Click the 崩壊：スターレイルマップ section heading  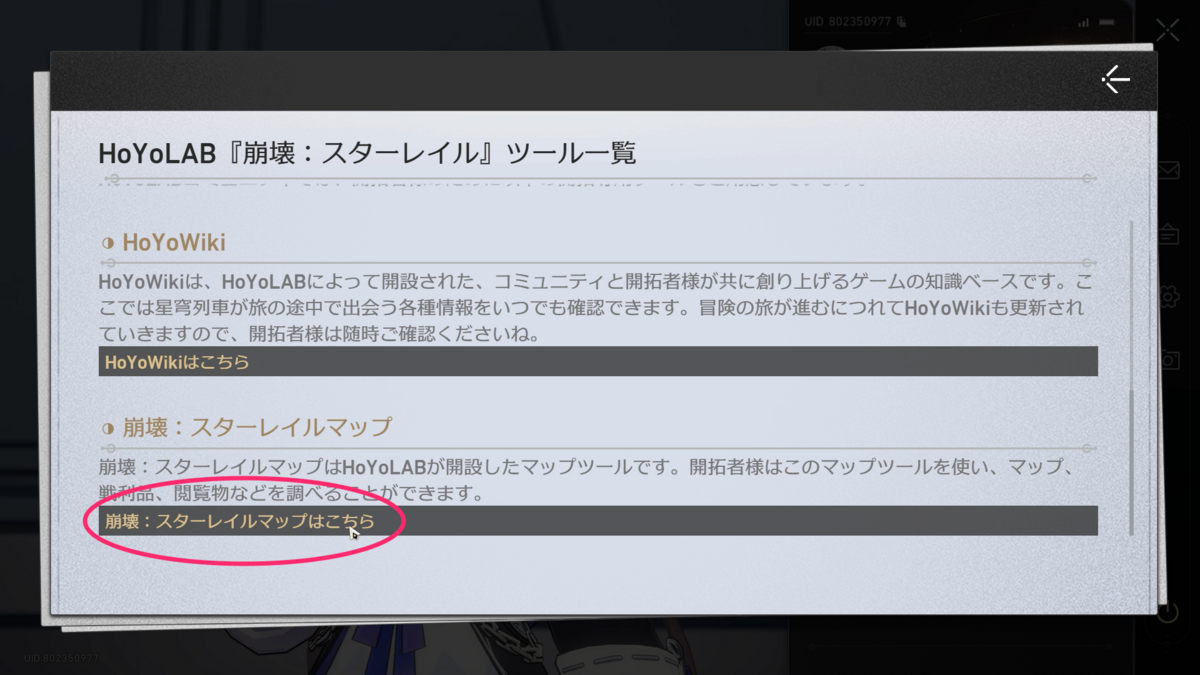tap(257, 427)
